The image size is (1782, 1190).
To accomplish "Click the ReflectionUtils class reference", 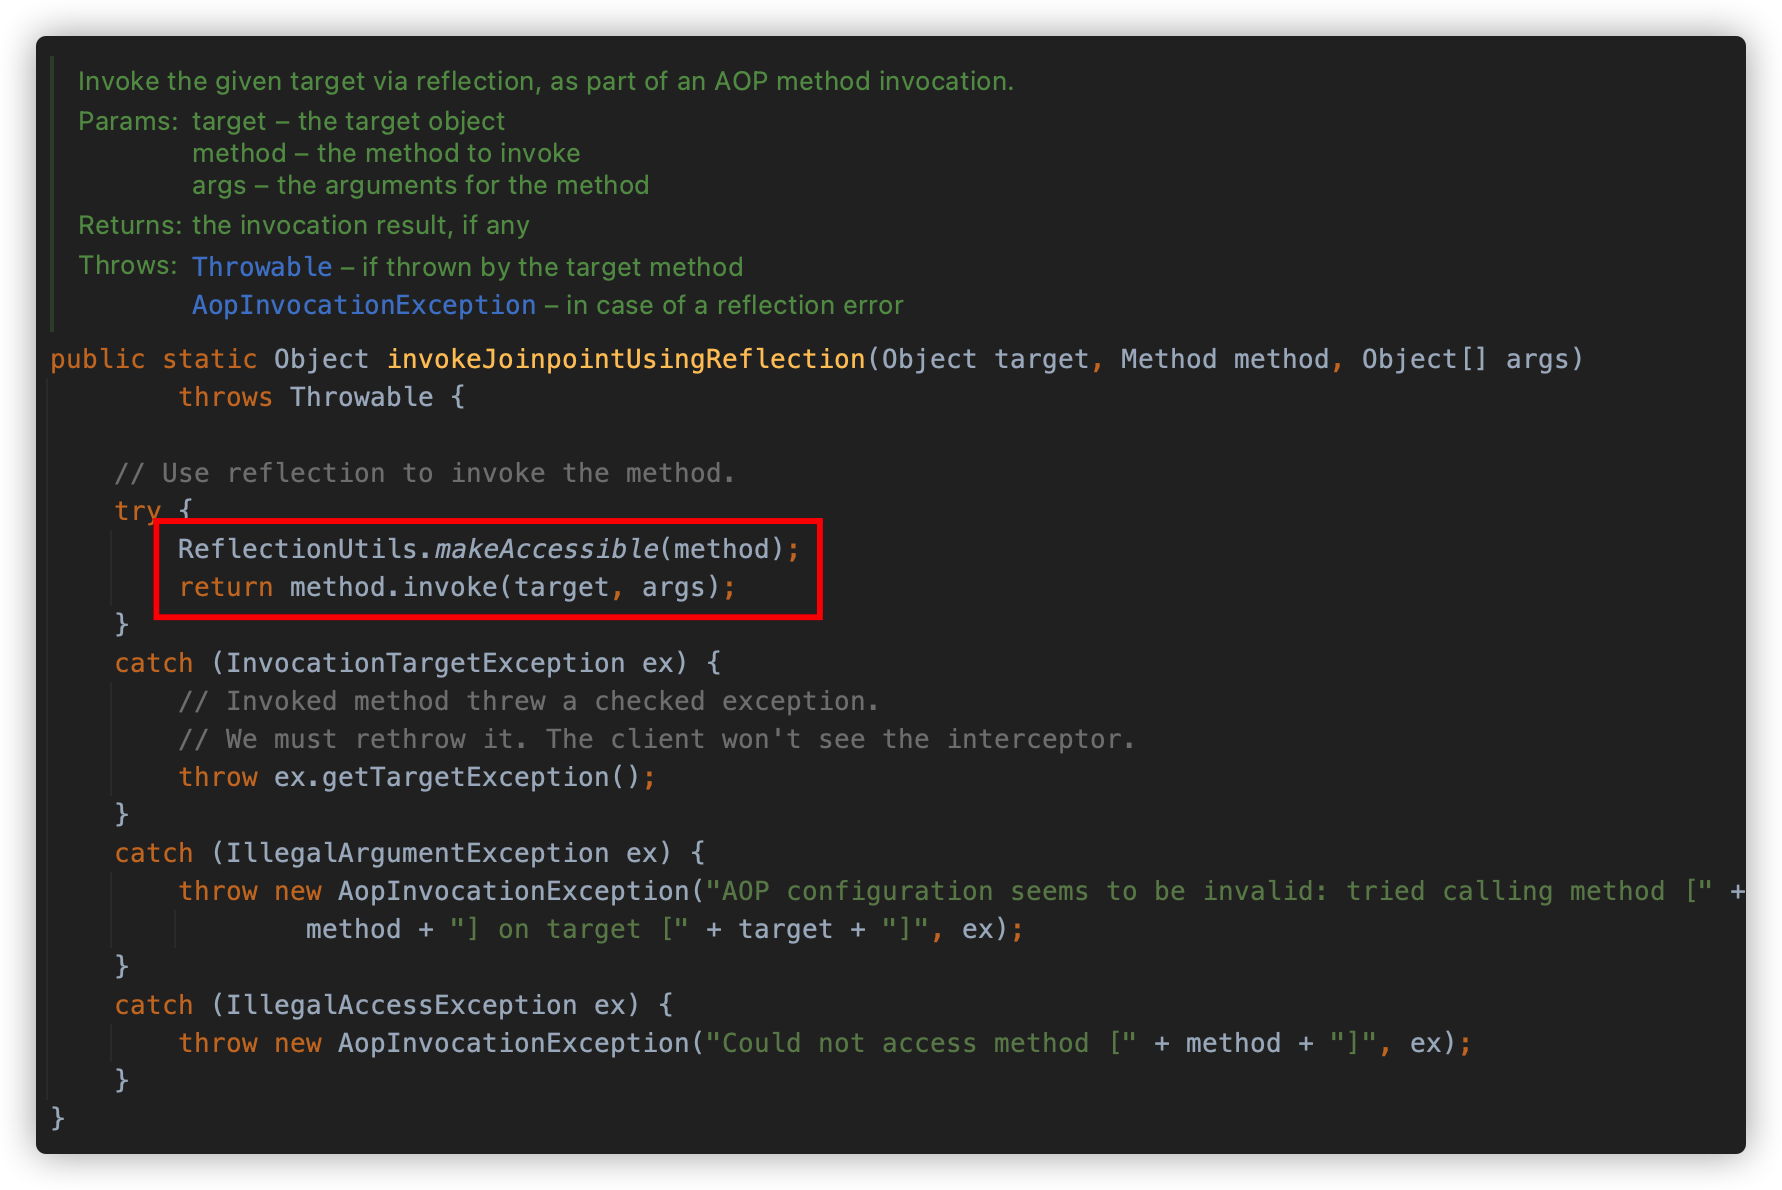I will click(x=297, y=549).
